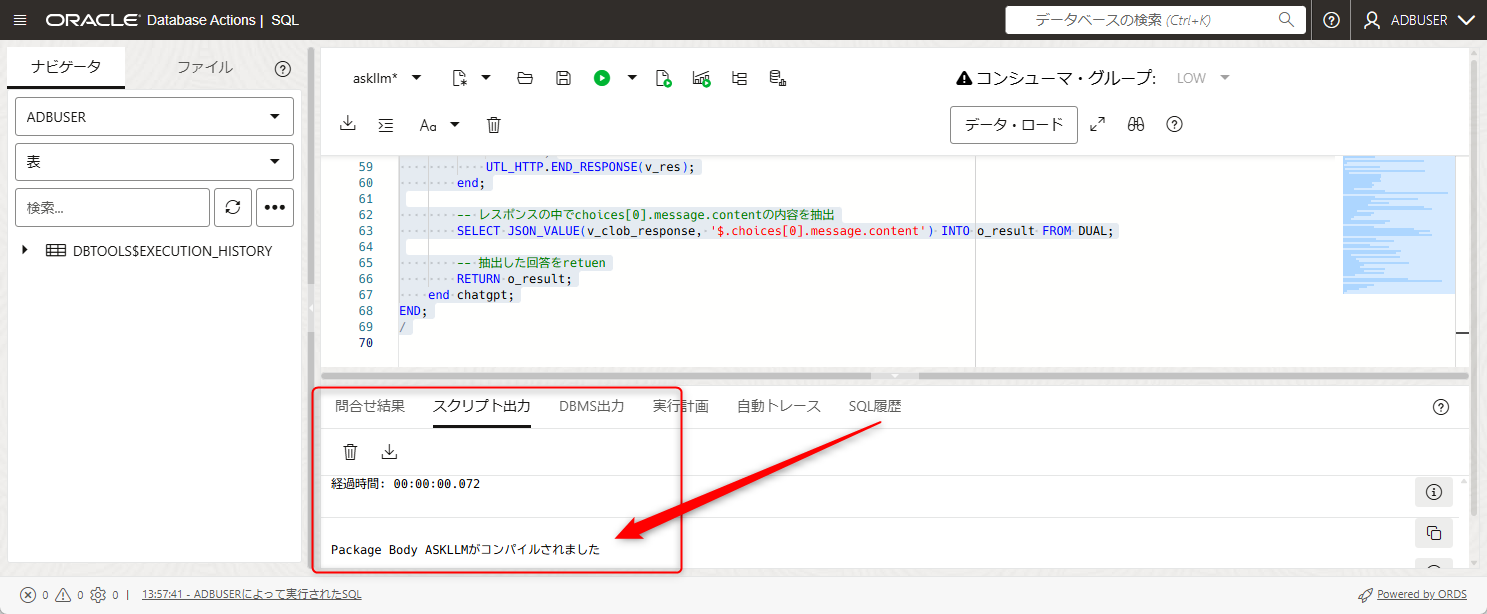Click the データ・ロード button
This screenshot has height=614, width=1487.
click(1014, 125)
